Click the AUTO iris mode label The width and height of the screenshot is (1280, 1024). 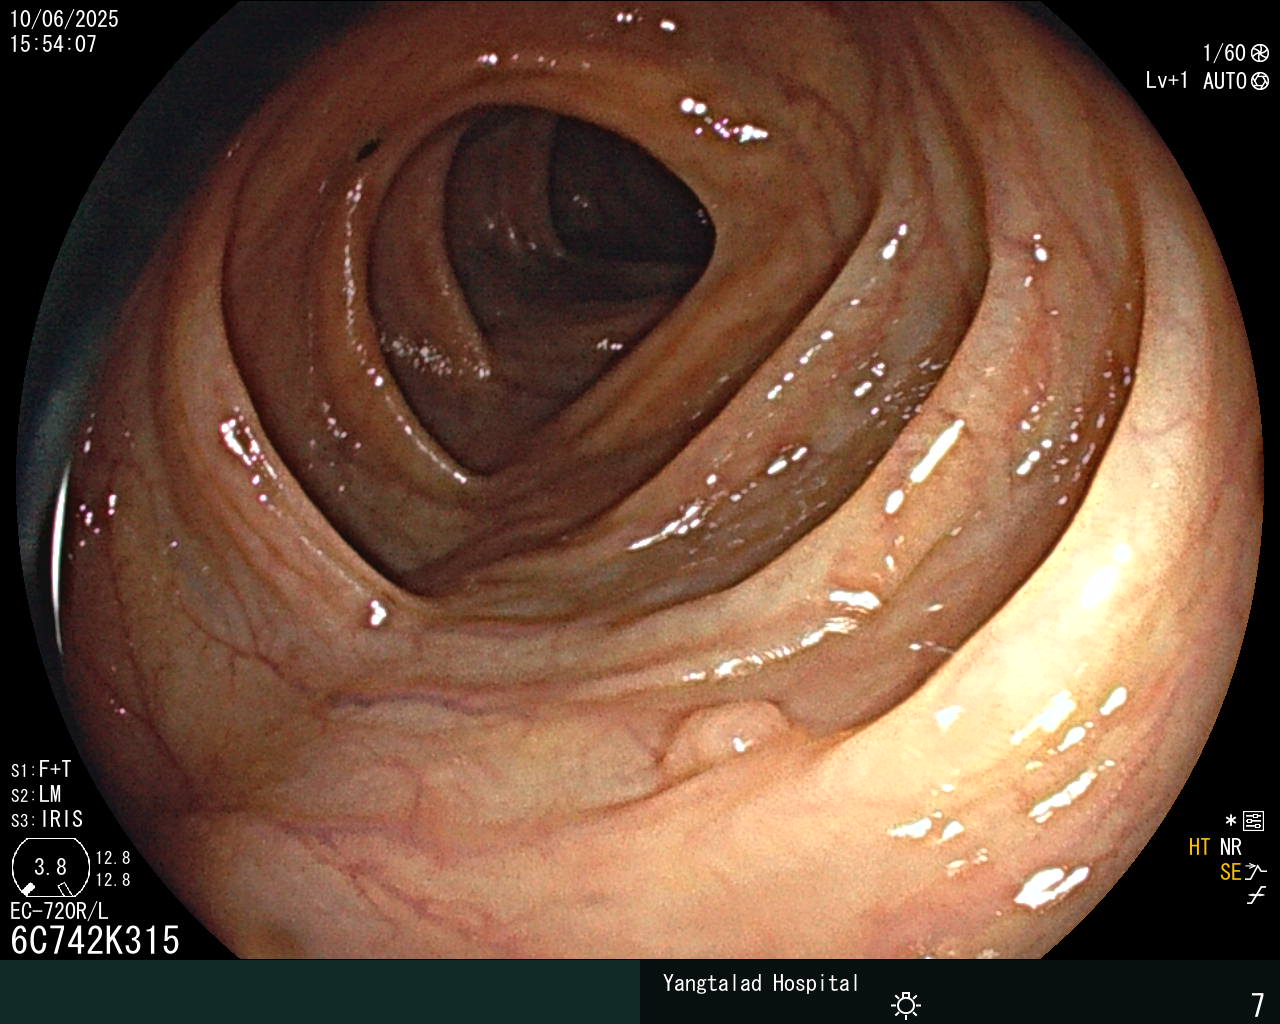pos(1225,81)
